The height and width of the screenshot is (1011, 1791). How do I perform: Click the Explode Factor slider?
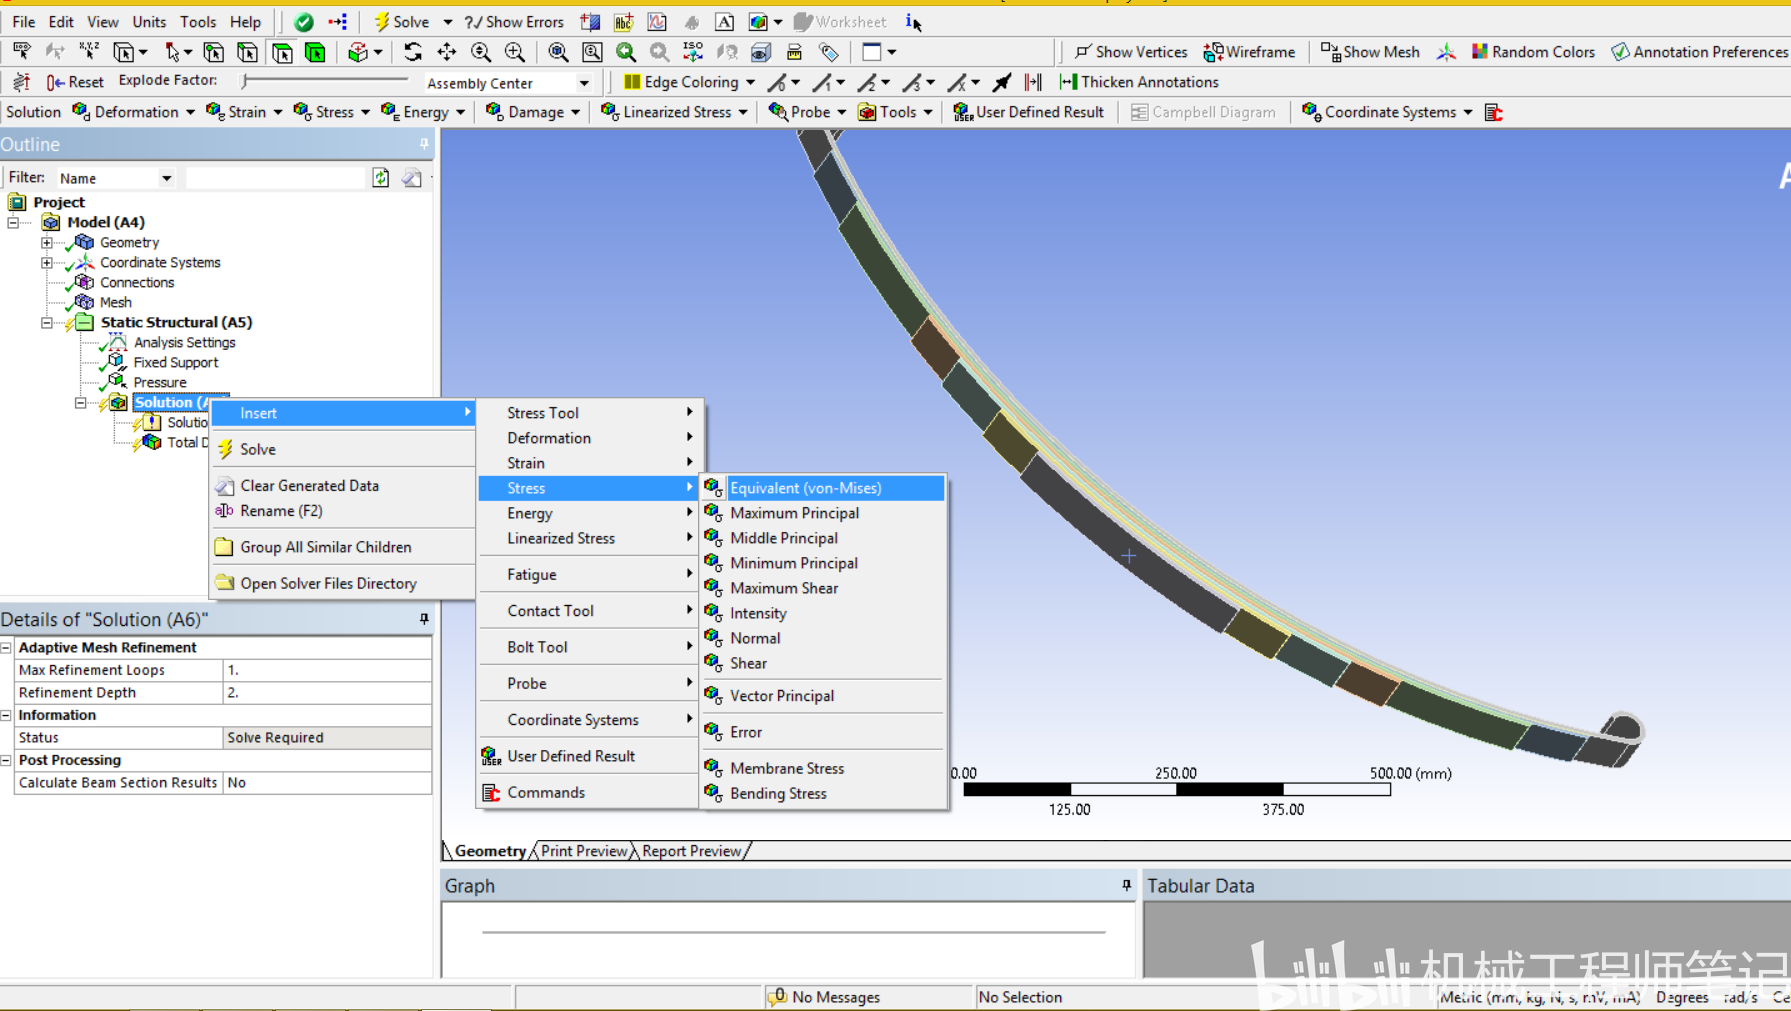(325, 80)
